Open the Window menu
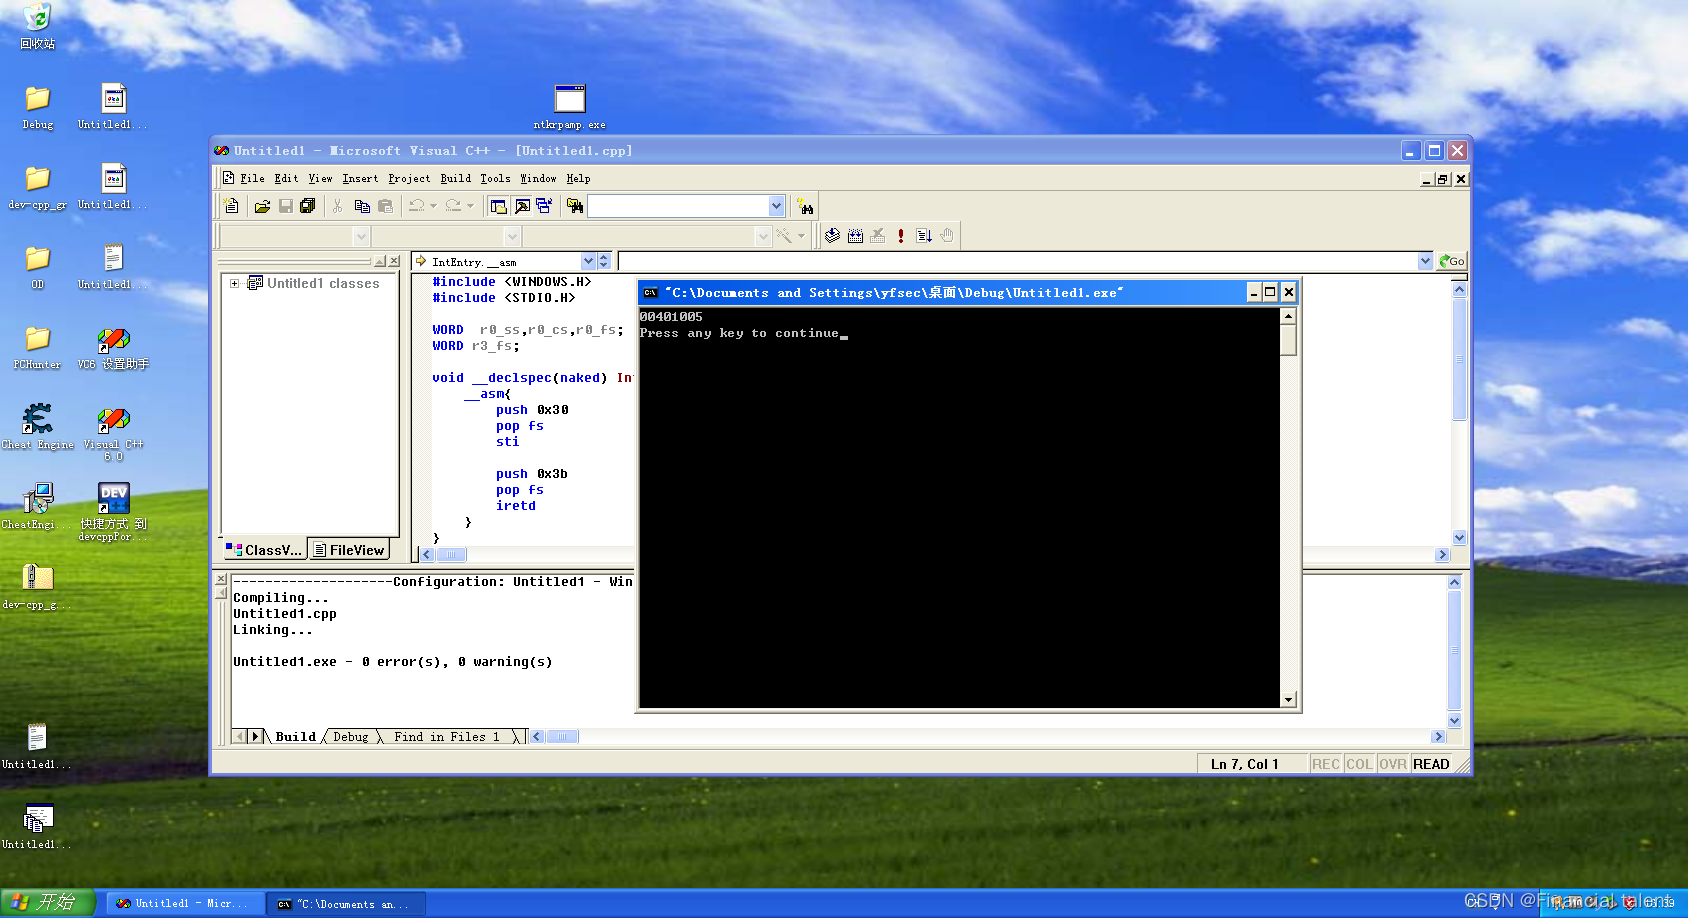 pos(538,178)
